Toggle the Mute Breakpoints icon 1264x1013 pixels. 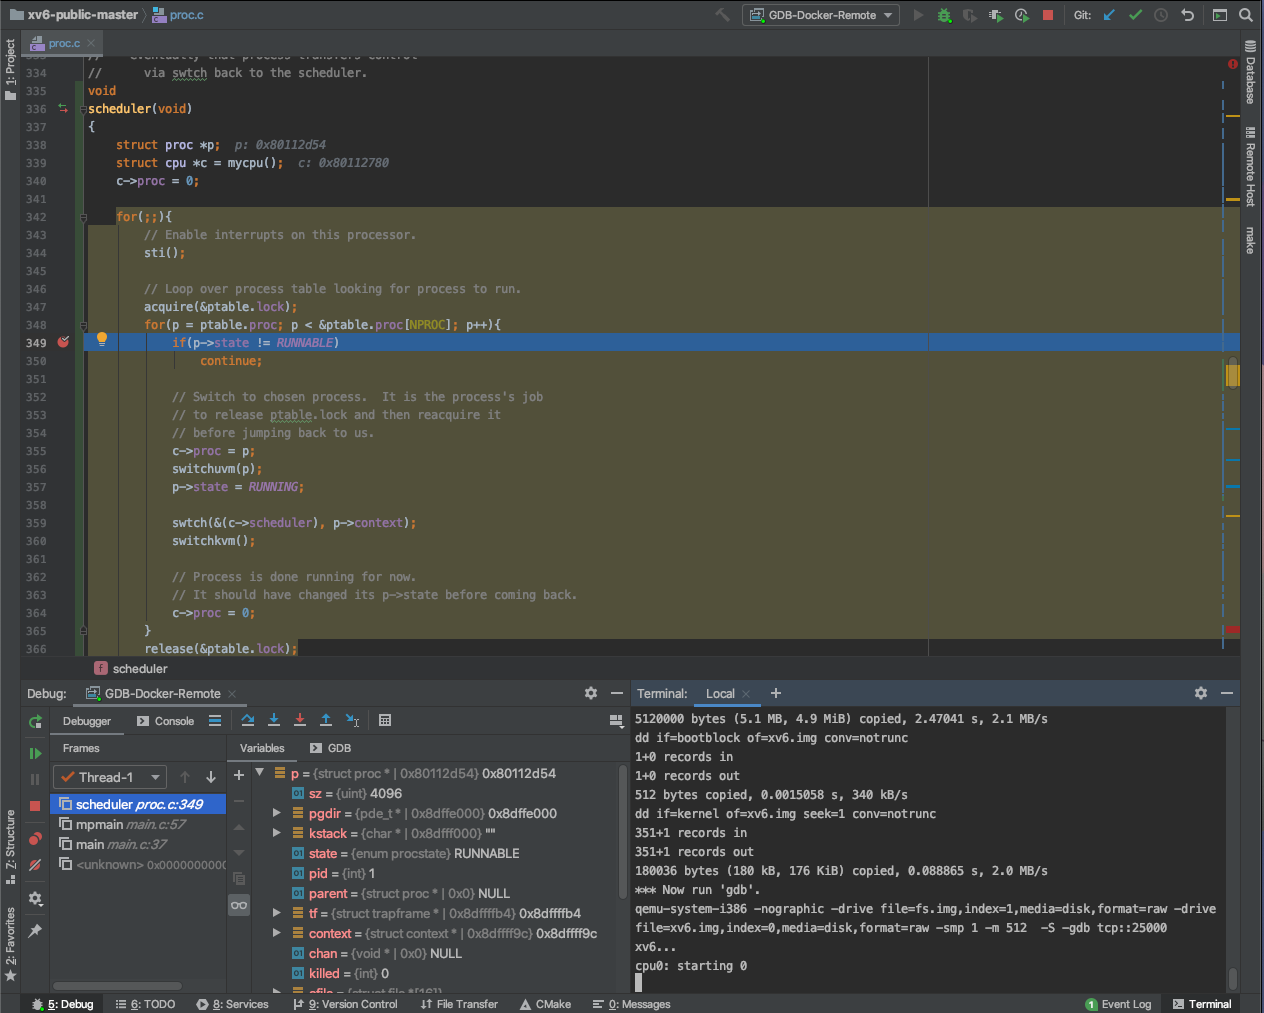click(35, 864)
